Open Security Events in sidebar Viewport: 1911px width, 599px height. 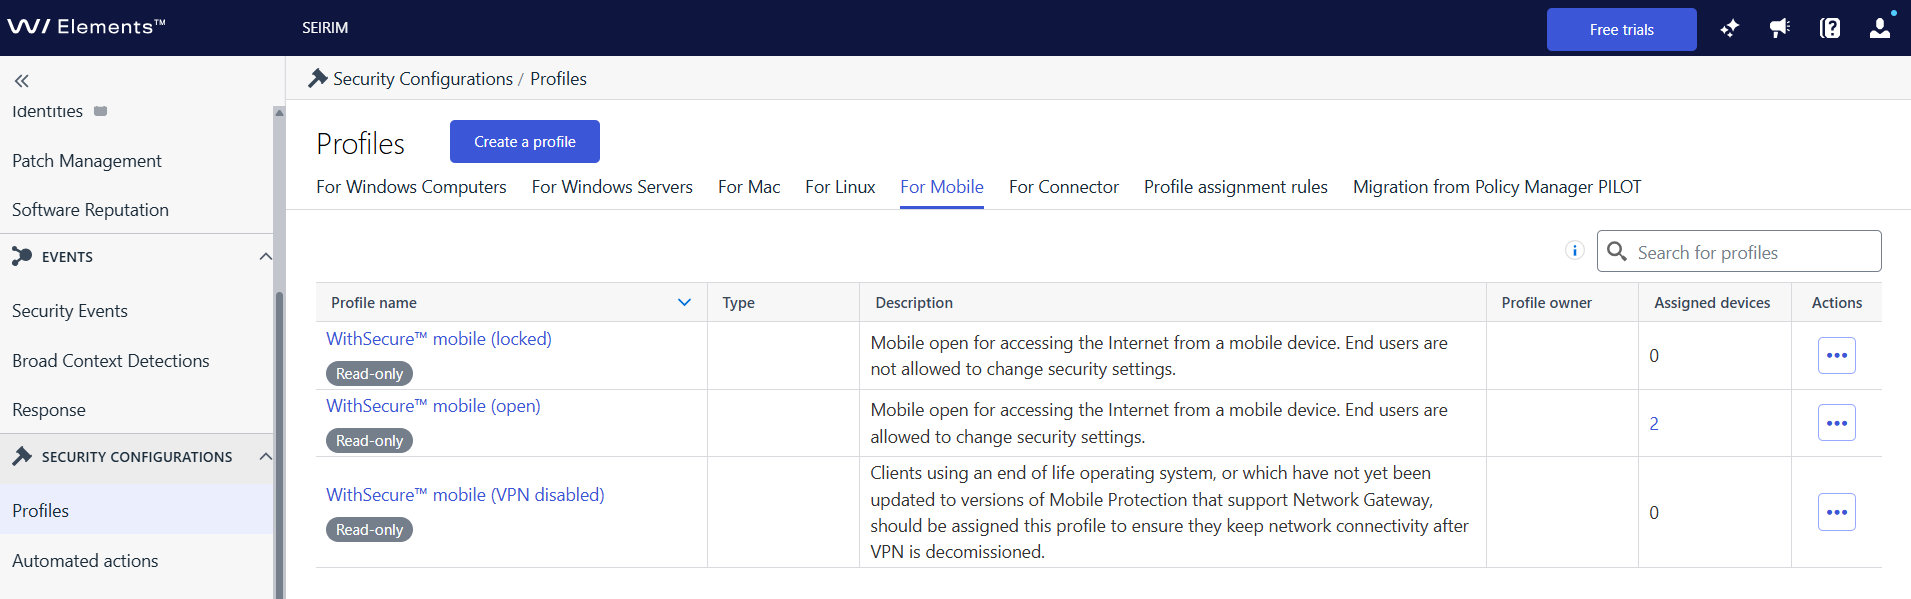pos(70,311)
